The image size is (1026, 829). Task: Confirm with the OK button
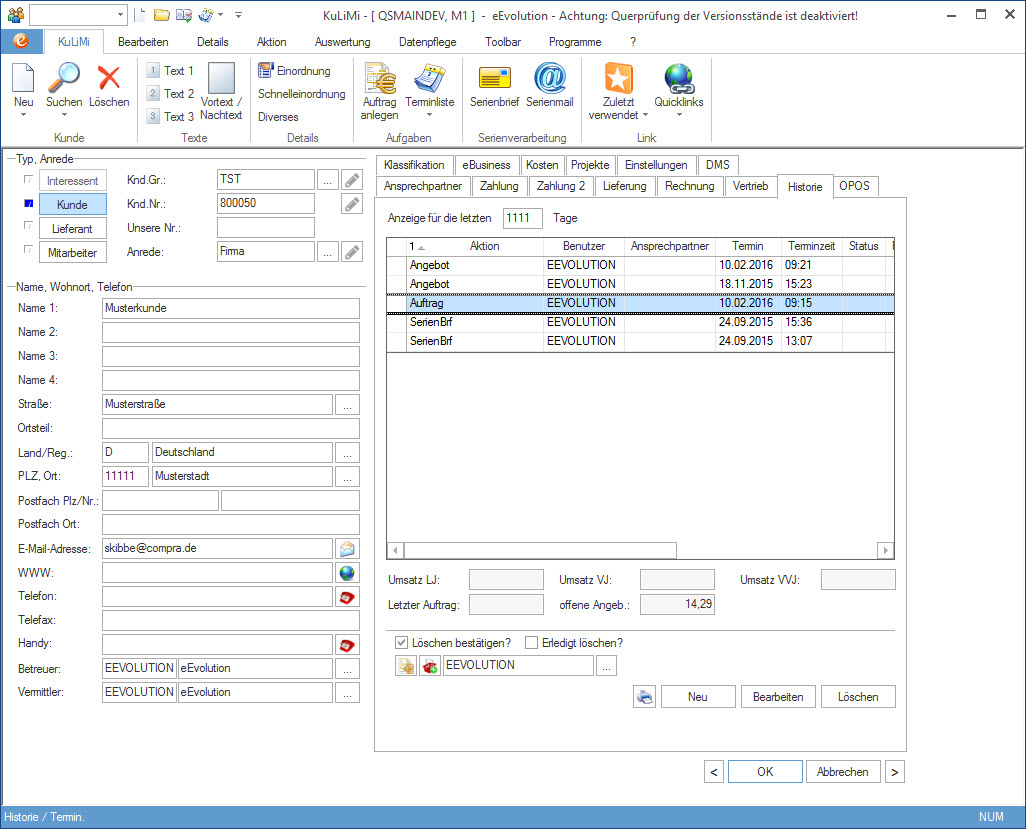(765, 772)
